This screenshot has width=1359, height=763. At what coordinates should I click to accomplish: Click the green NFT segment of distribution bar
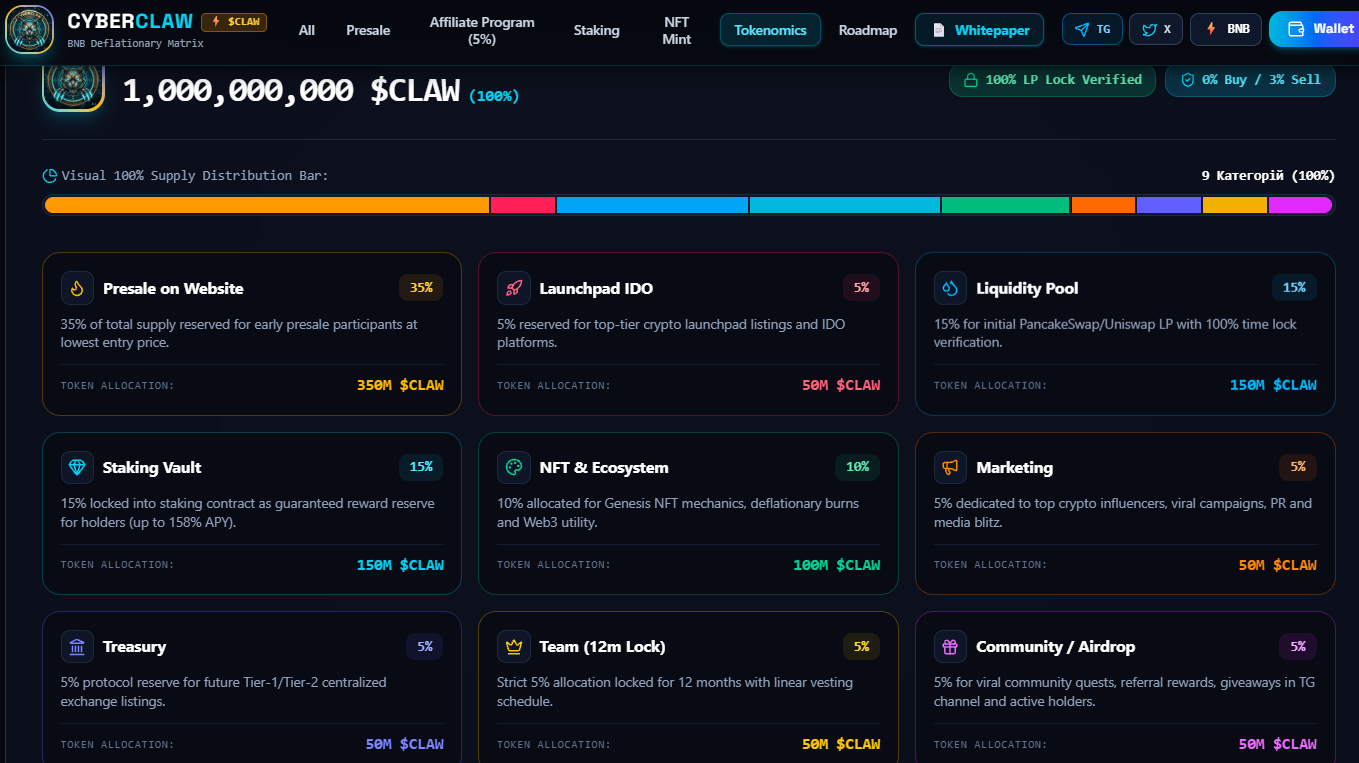click(x=1005, y=205)
